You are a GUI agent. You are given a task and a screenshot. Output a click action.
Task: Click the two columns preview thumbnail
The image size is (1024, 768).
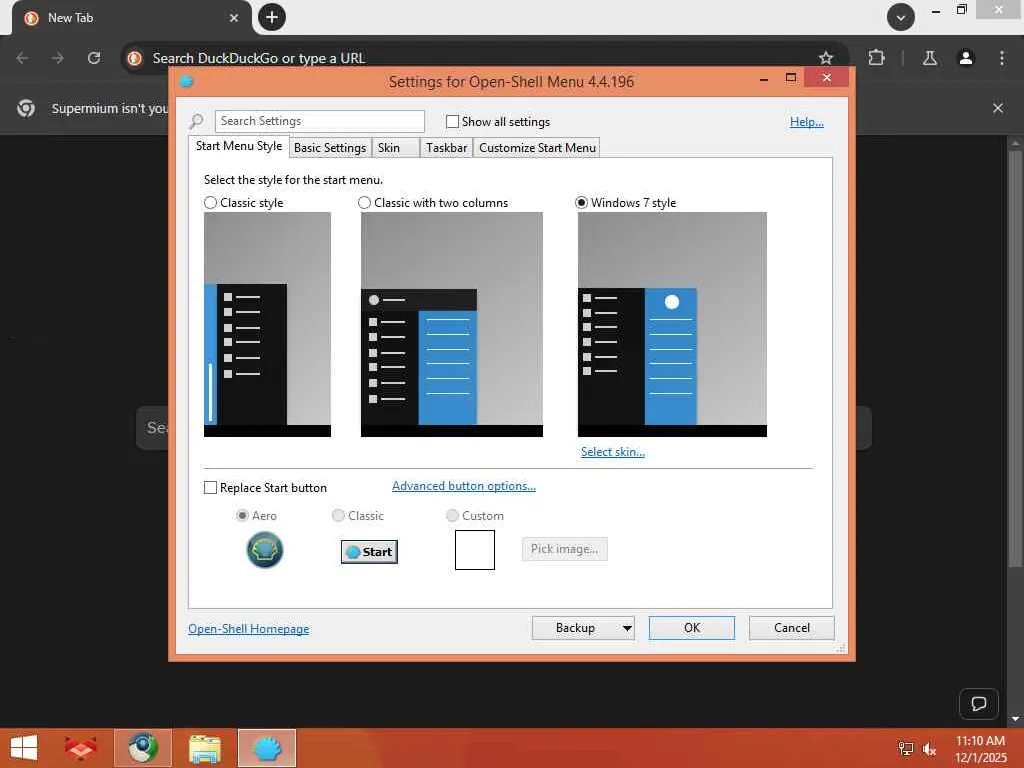point(452,325)
